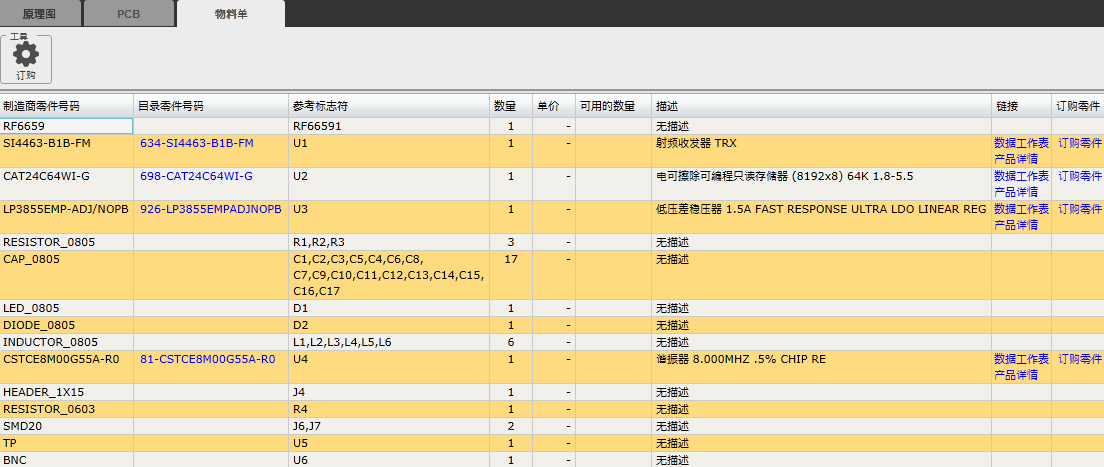Click the 单价 column header
This screenshot has height=467, width=1104.
click(x=554, y=106)
